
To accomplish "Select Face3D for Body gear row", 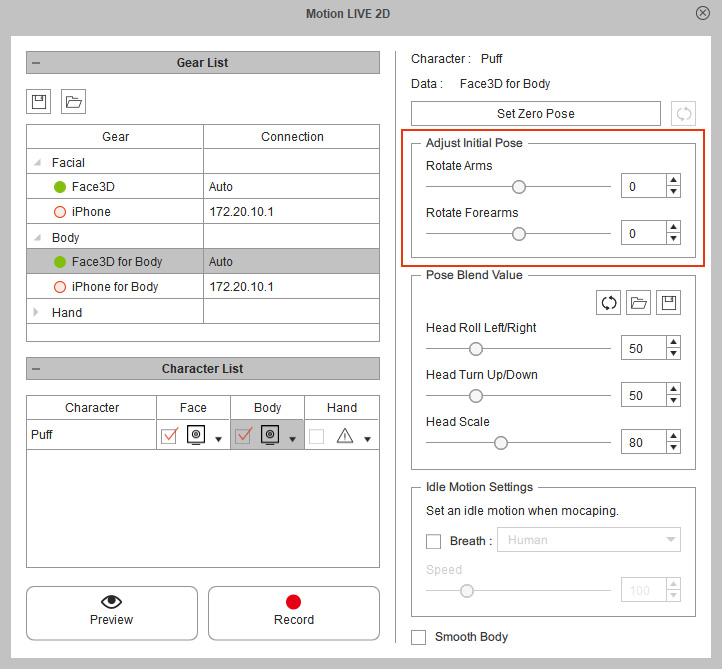I will [x=116, y=262].
